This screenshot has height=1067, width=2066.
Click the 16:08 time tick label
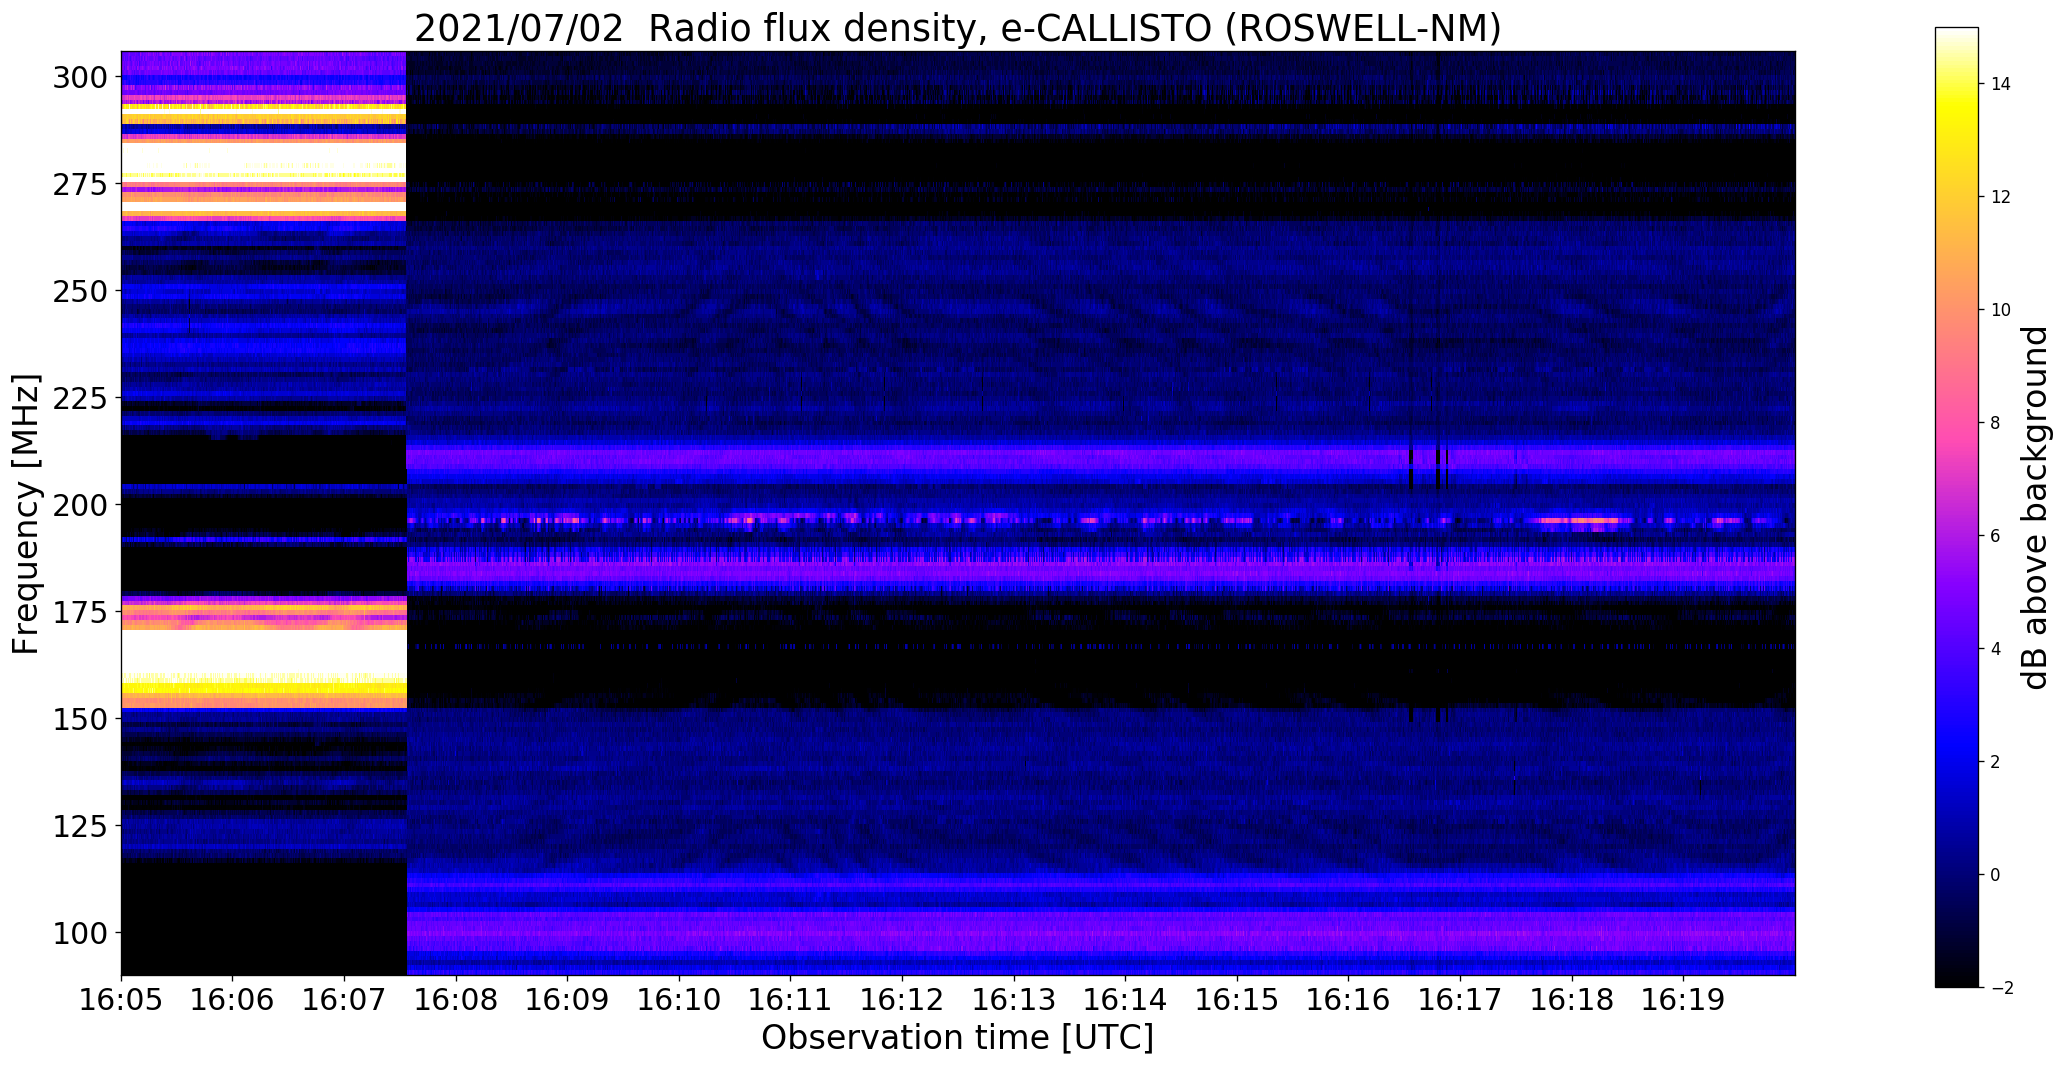(x=456, y=998)
